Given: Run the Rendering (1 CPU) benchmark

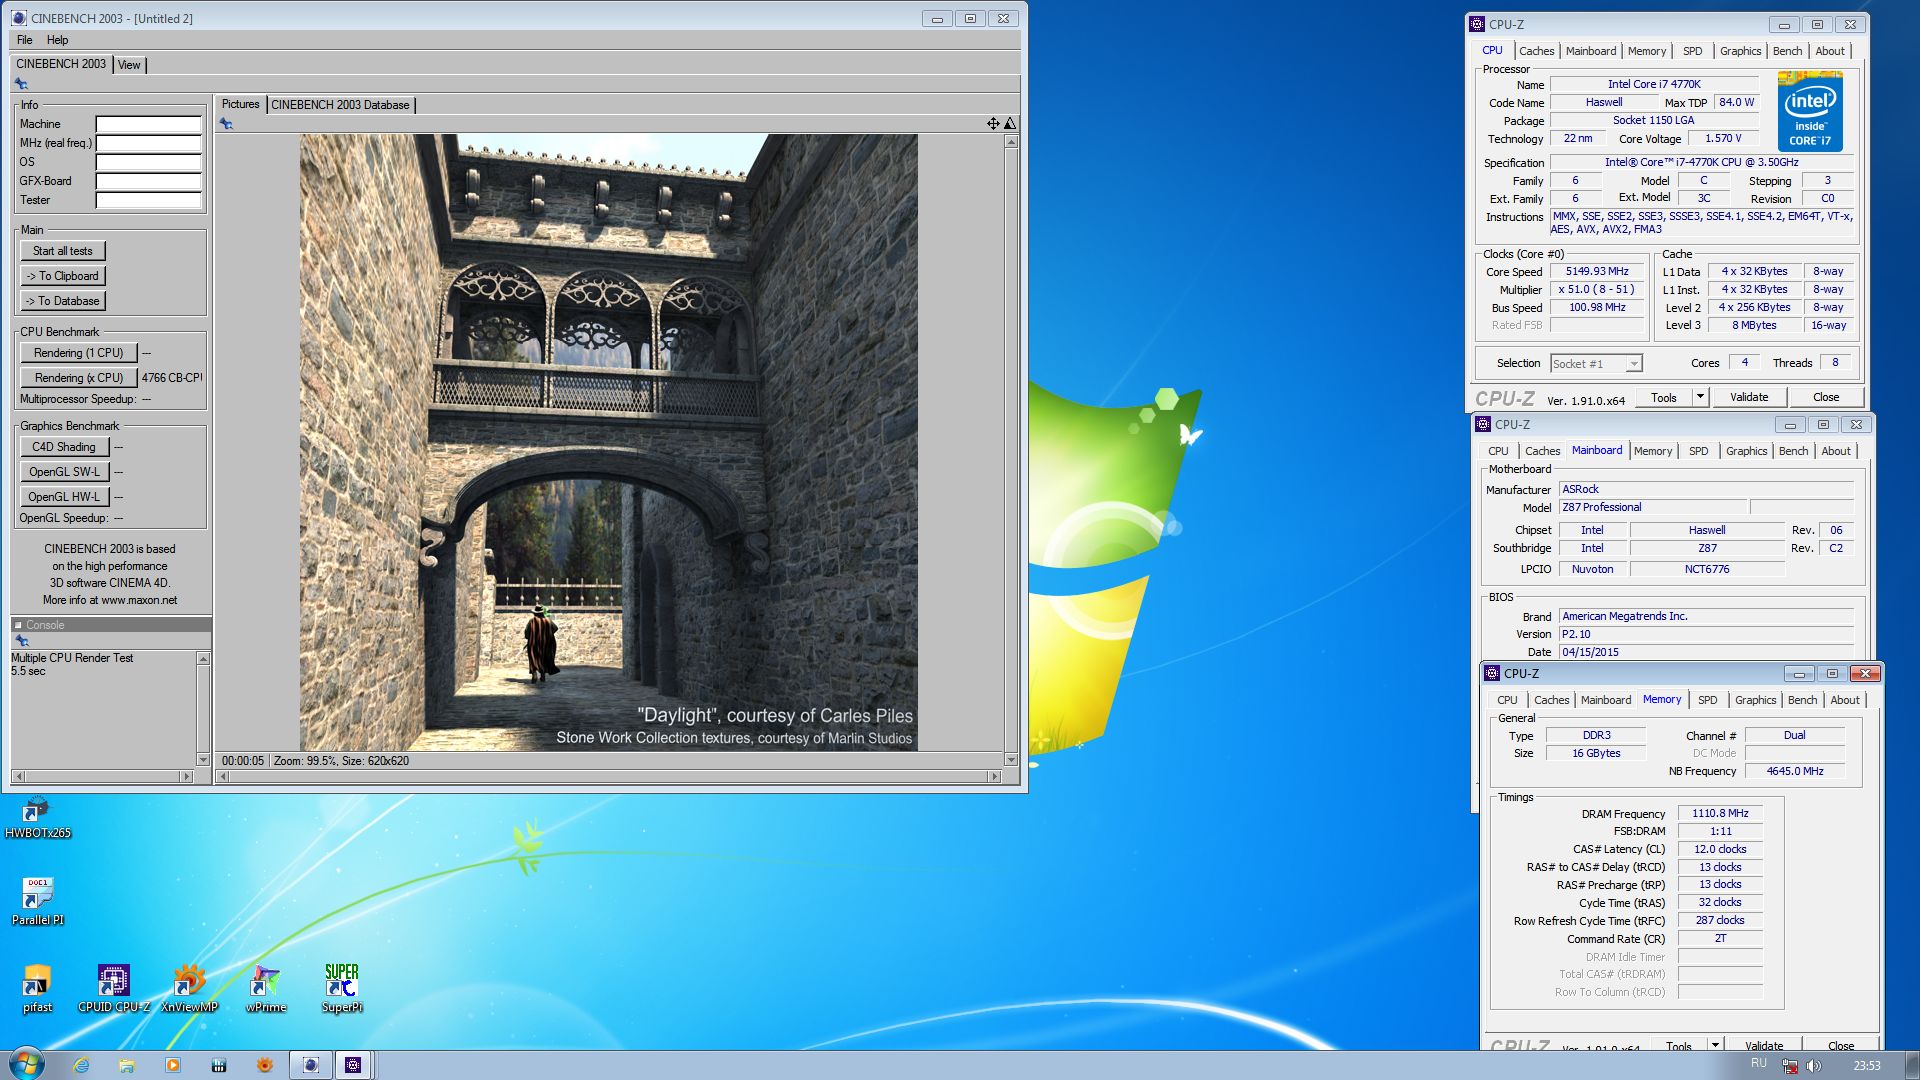Looking at the screenshot, I should pyautogui.click(x=78, y=353).
